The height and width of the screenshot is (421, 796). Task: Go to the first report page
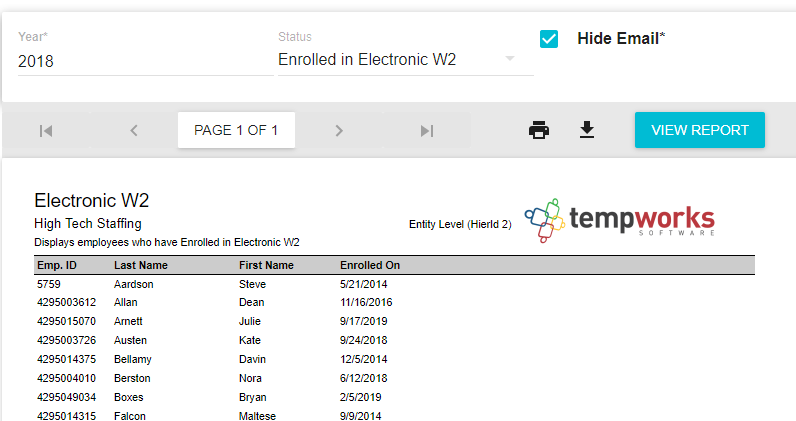click(45, 130)
